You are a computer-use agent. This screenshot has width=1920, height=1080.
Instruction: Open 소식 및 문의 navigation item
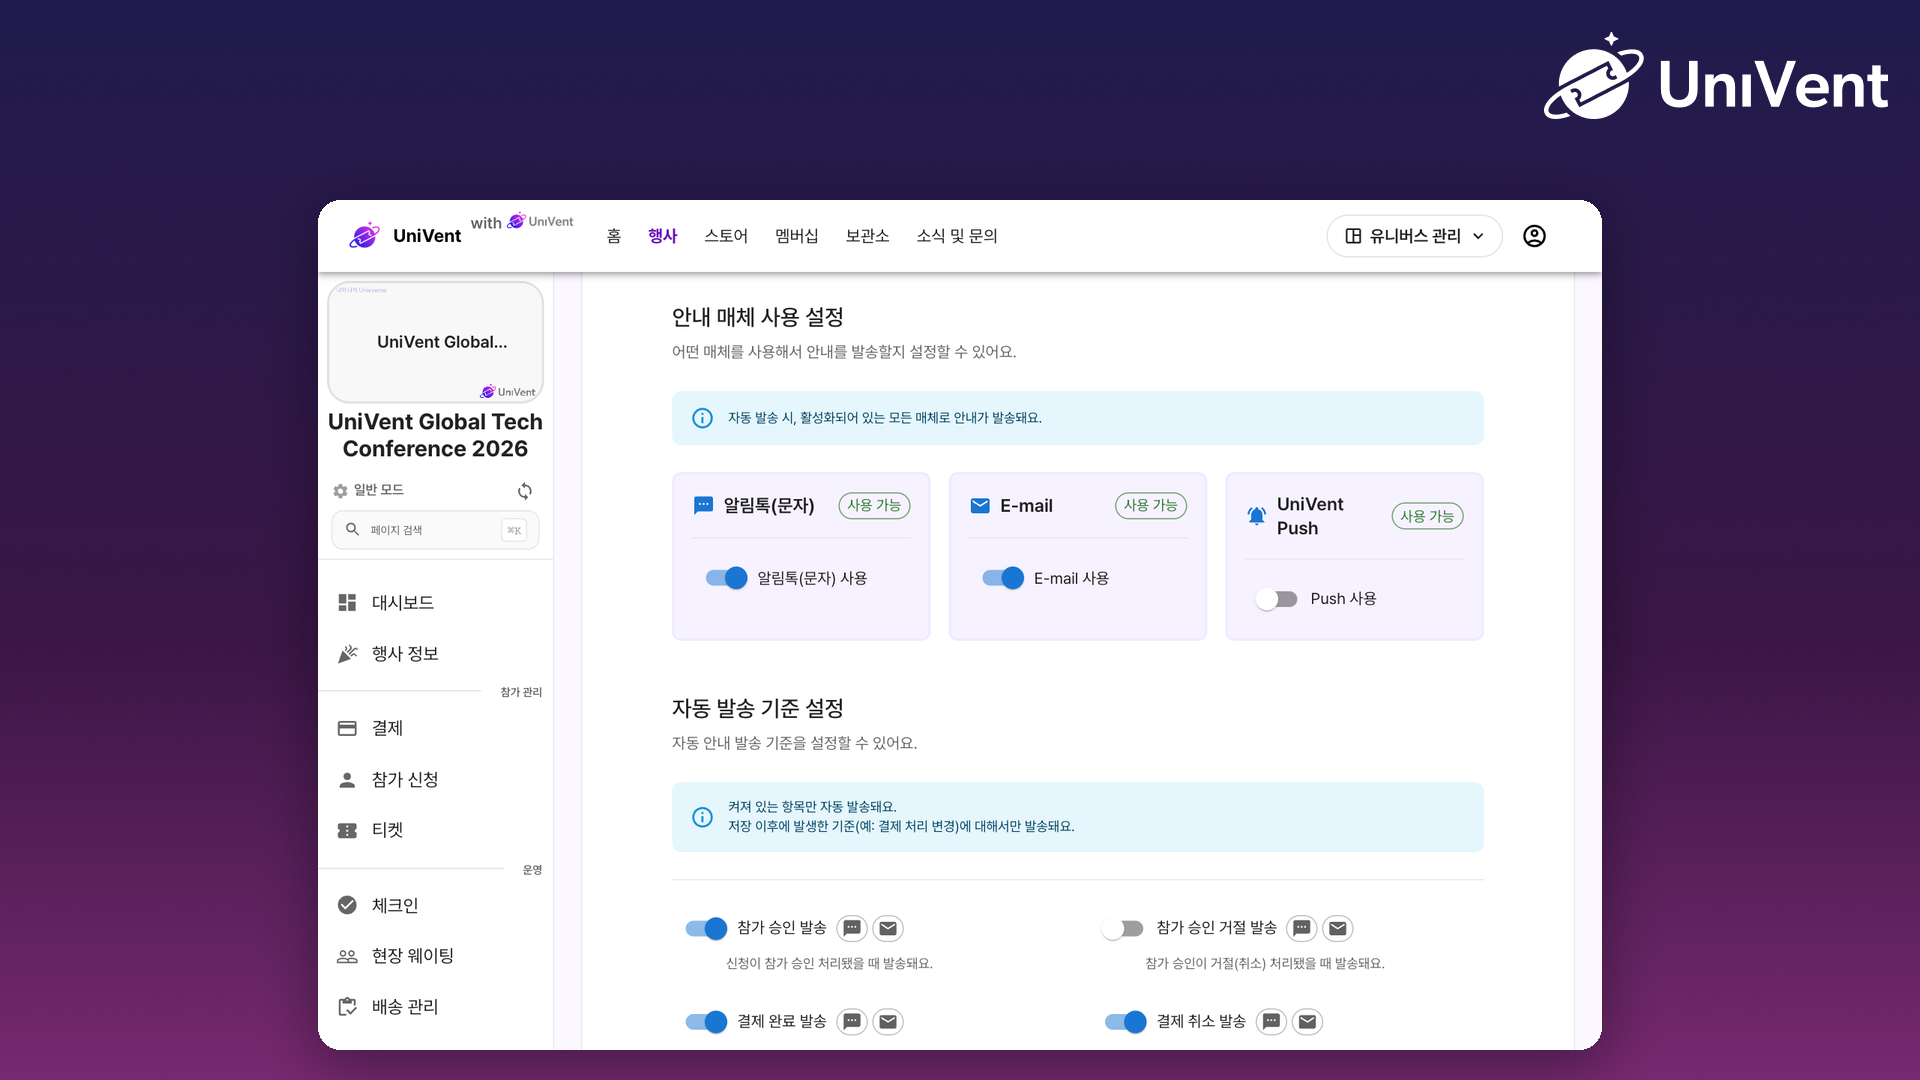(x=957, y=236)
